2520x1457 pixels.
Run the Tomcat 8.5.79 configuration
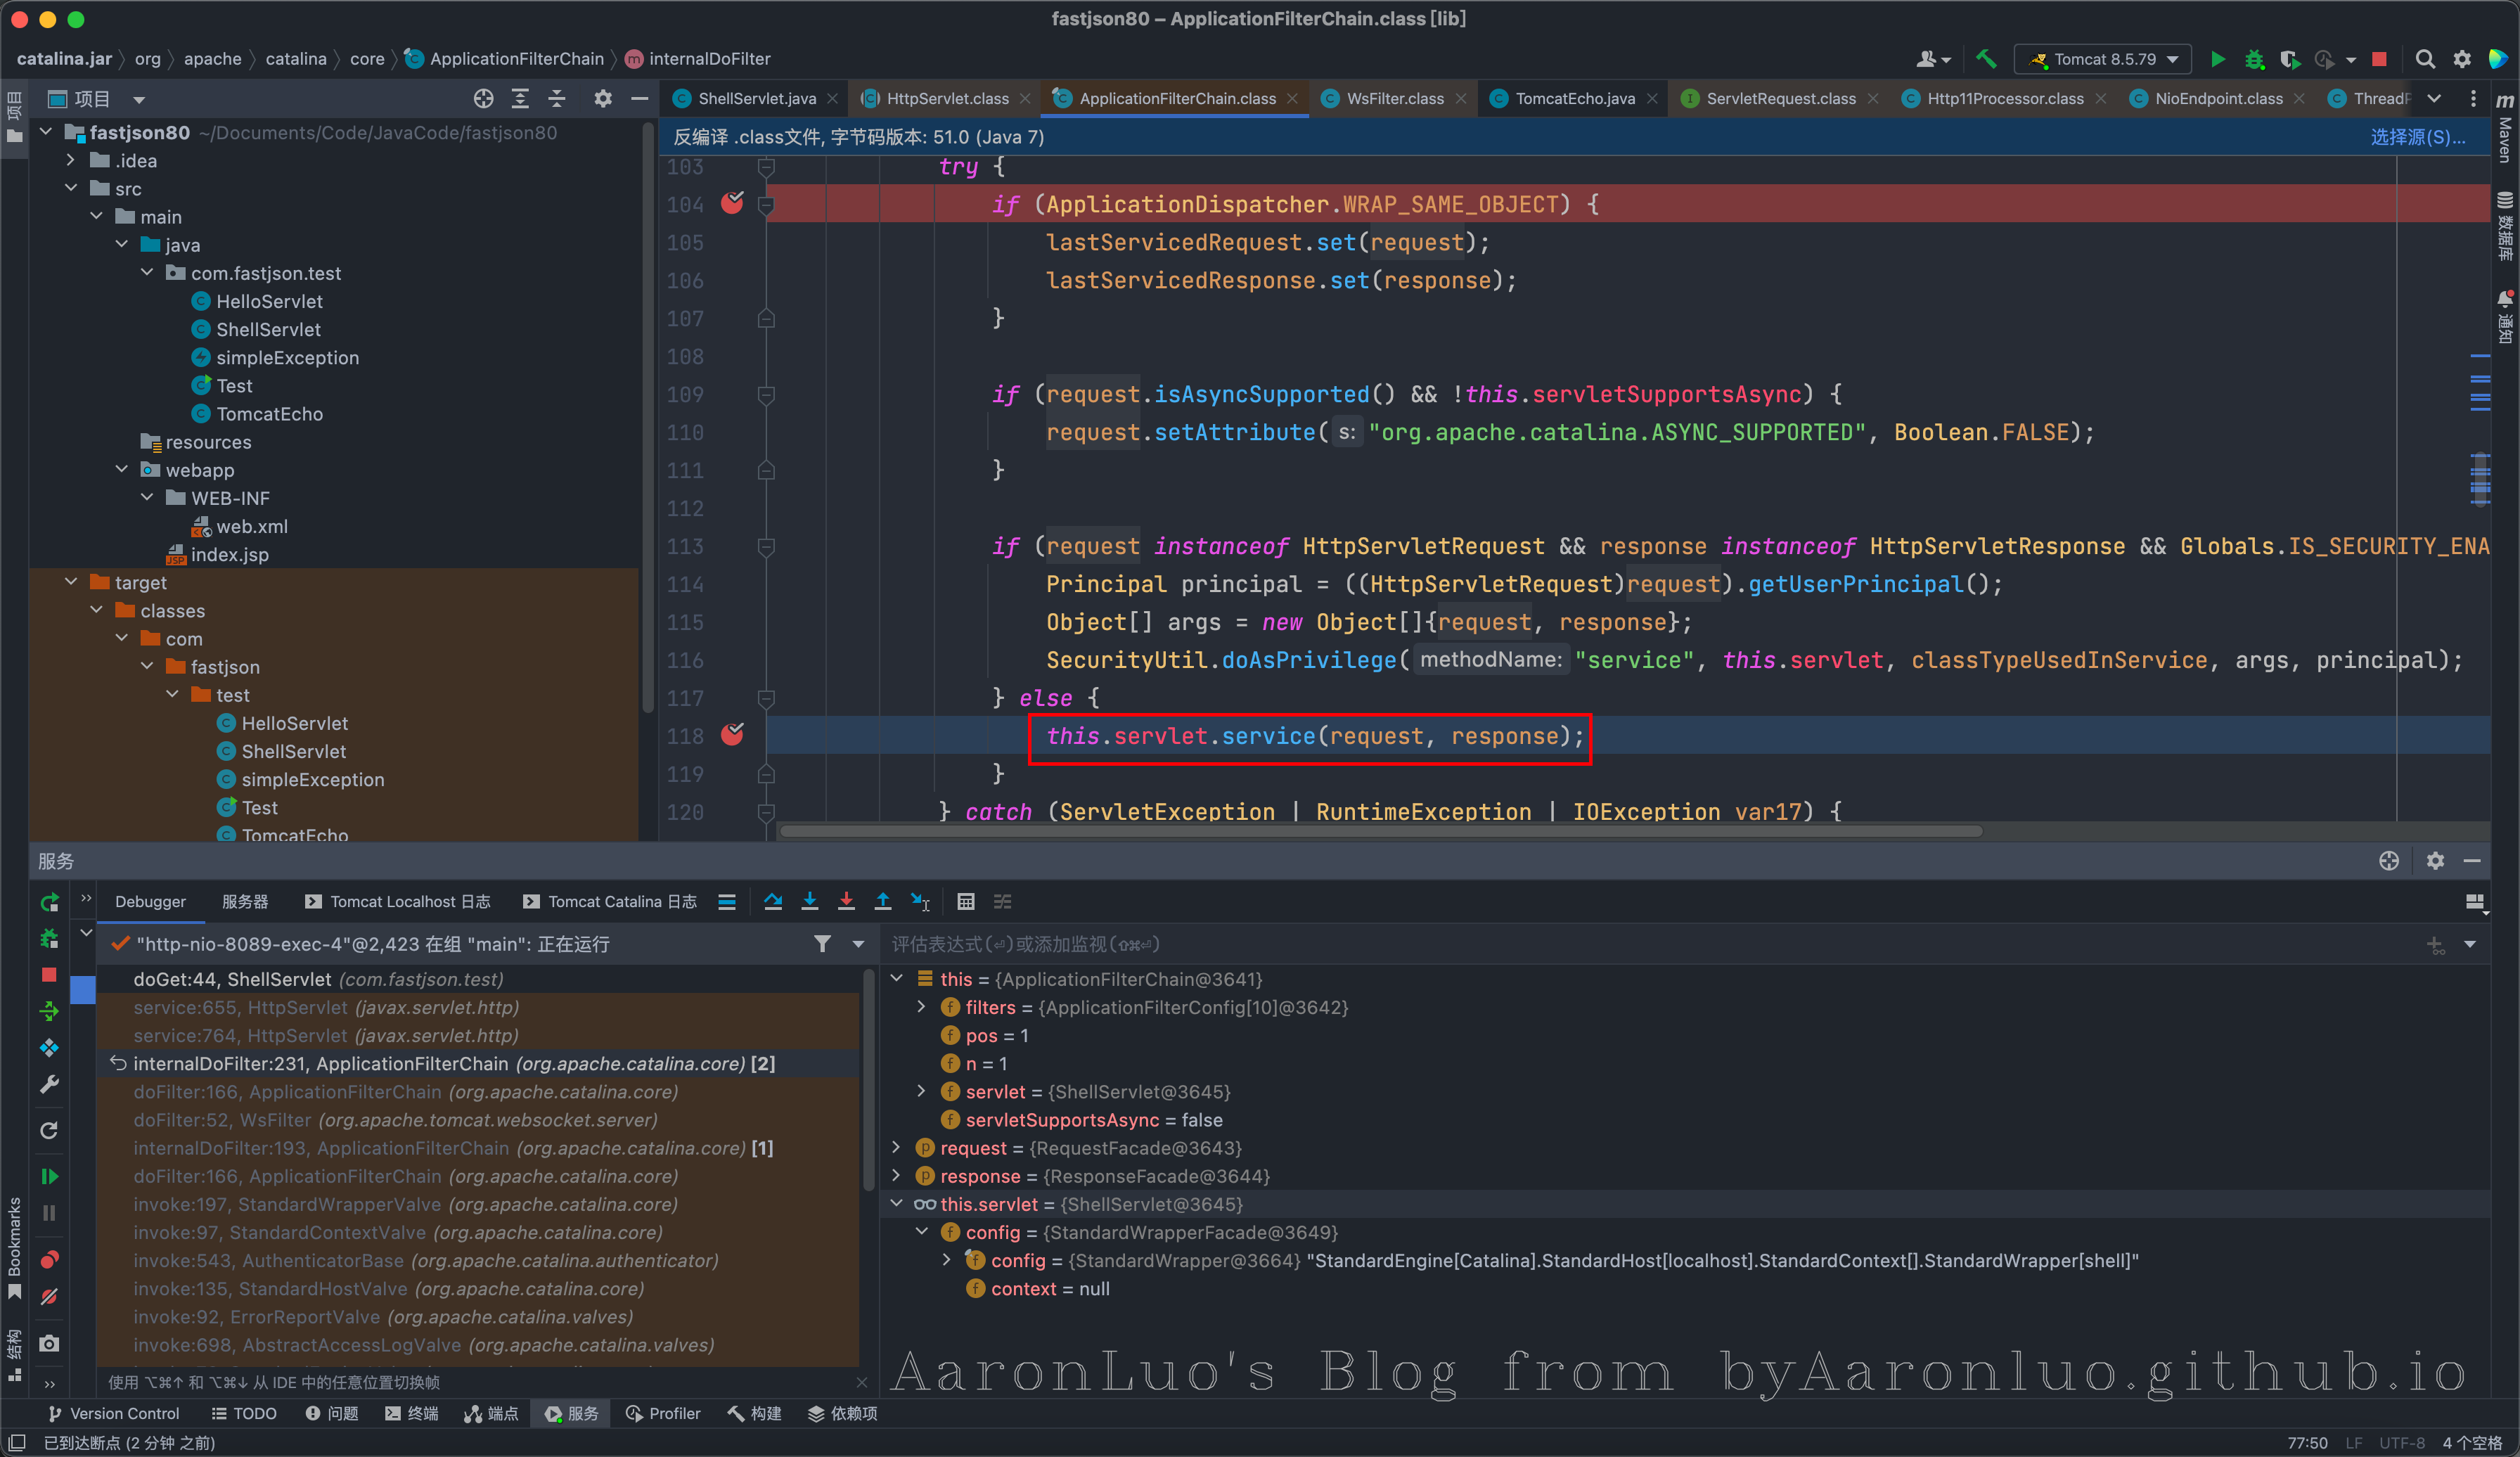(2217, 59)
